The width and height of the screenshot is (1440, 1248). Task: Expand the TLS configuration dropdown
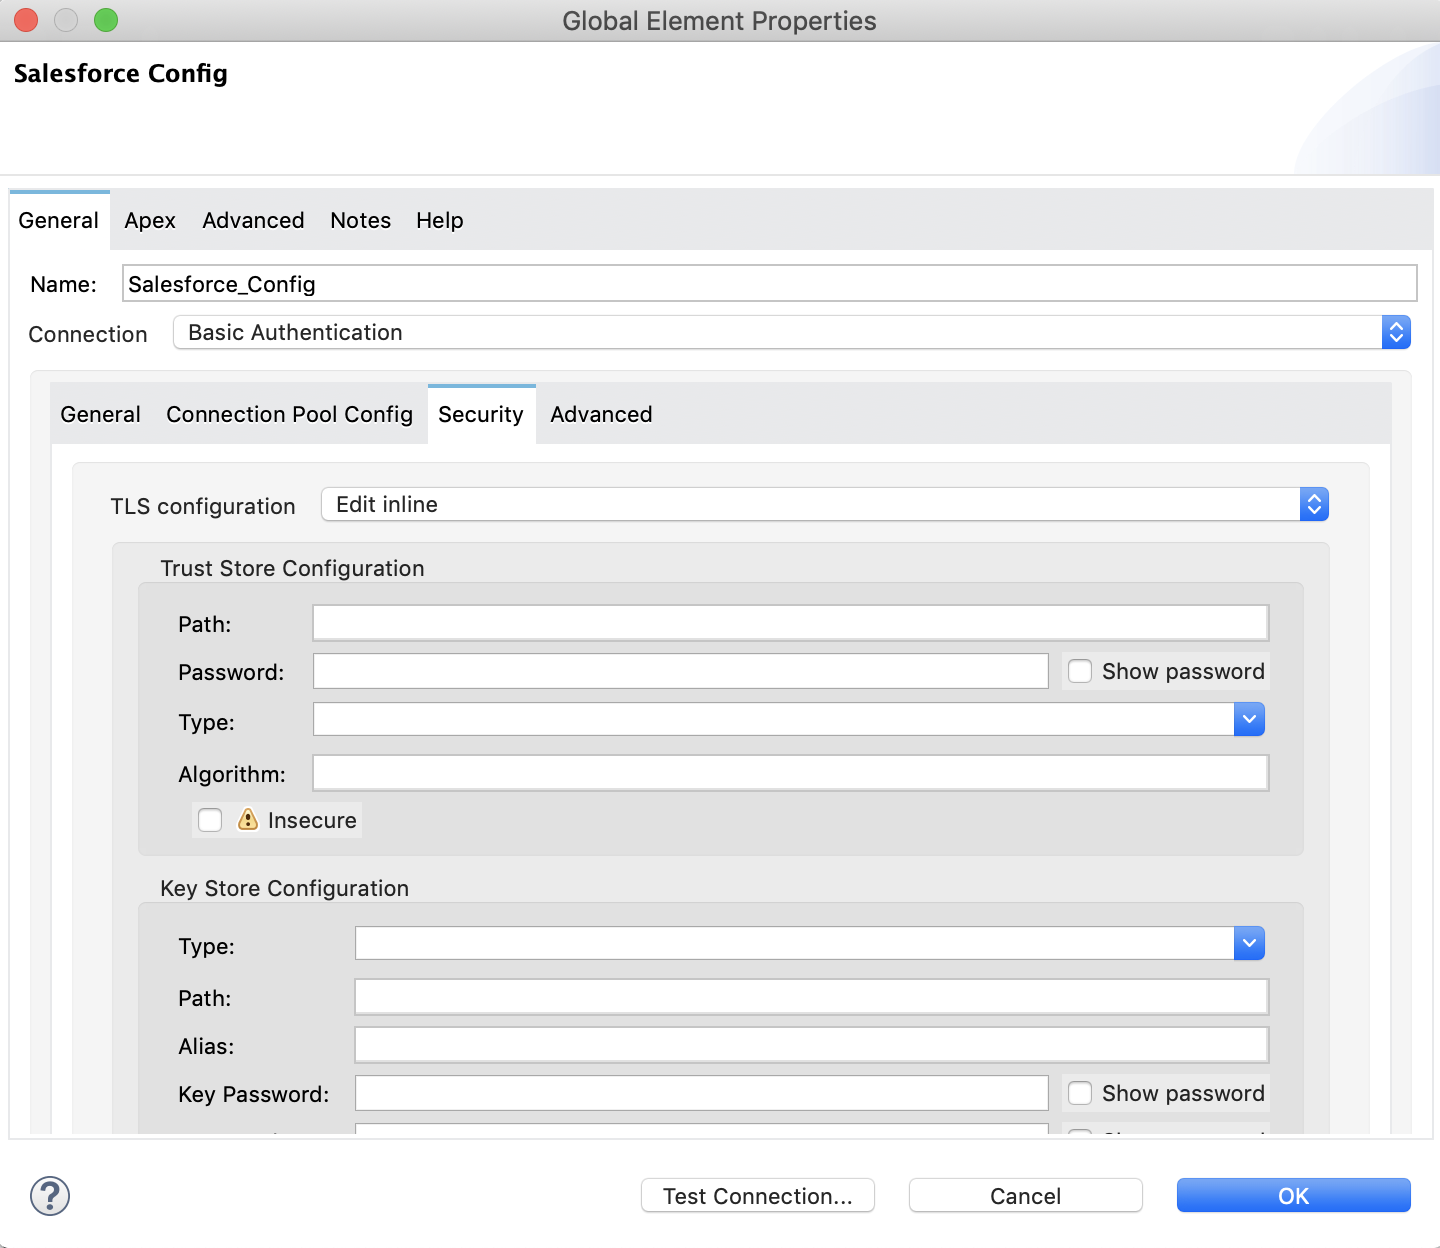(x=1314, y=504)
